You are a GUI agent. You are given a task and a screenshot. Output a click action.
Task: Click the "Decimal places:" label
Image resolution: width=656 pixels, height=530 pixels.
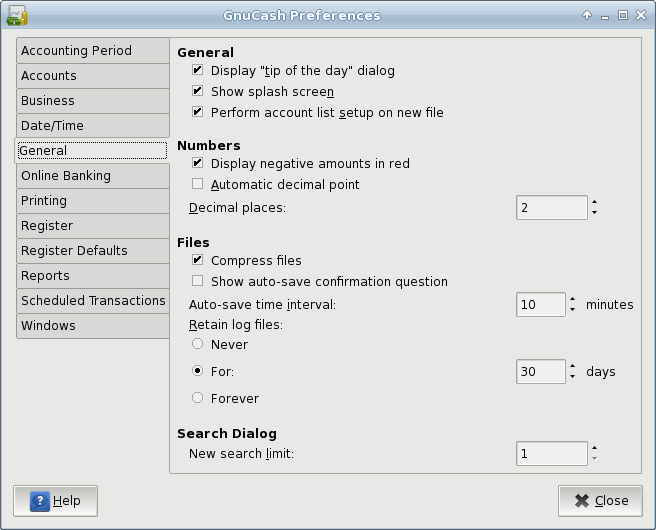[237, 207]
